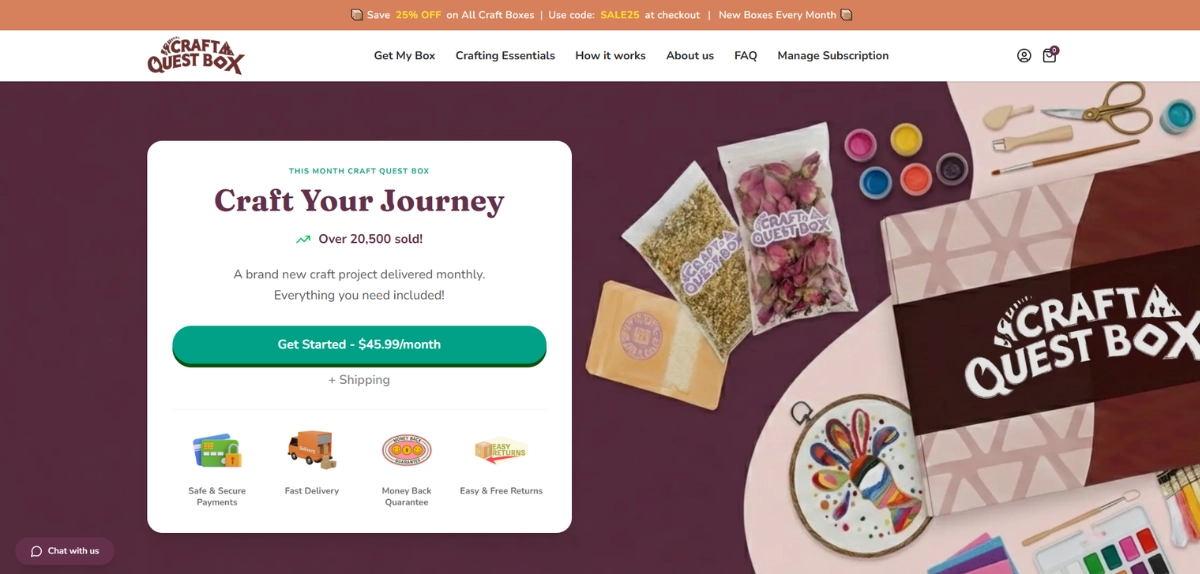Click the Safe & Secure Payments icon
1200x574 pixels.
click(217, 451)
